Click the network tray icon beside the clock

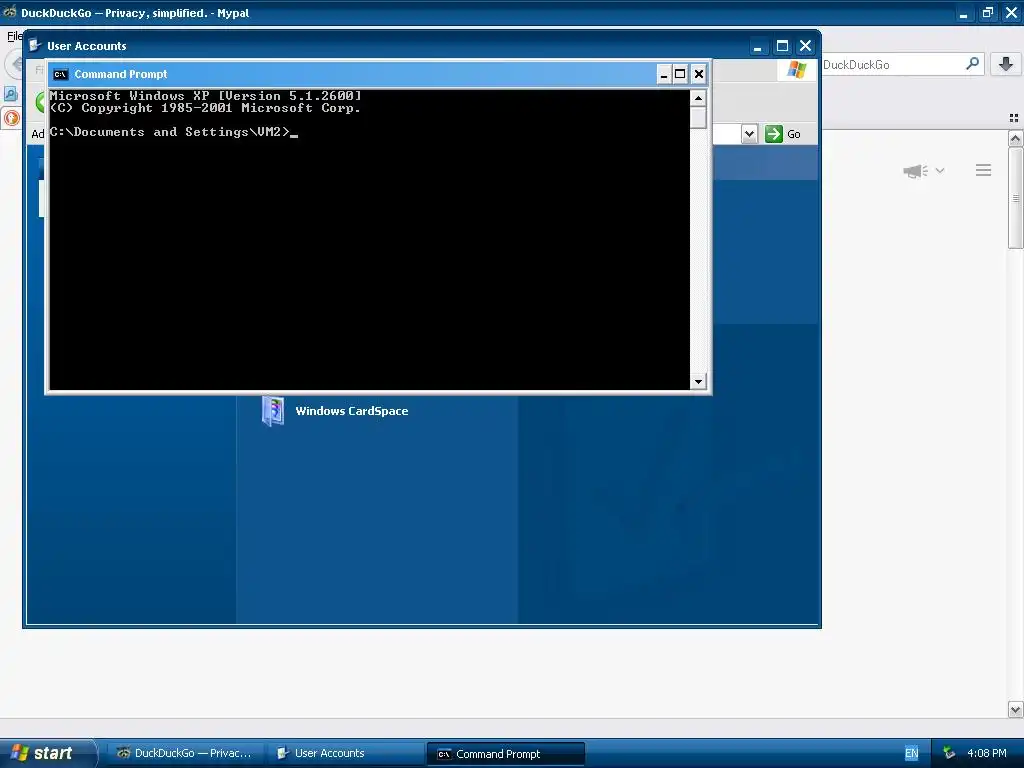pyautogui.click(x=949, y=753)
